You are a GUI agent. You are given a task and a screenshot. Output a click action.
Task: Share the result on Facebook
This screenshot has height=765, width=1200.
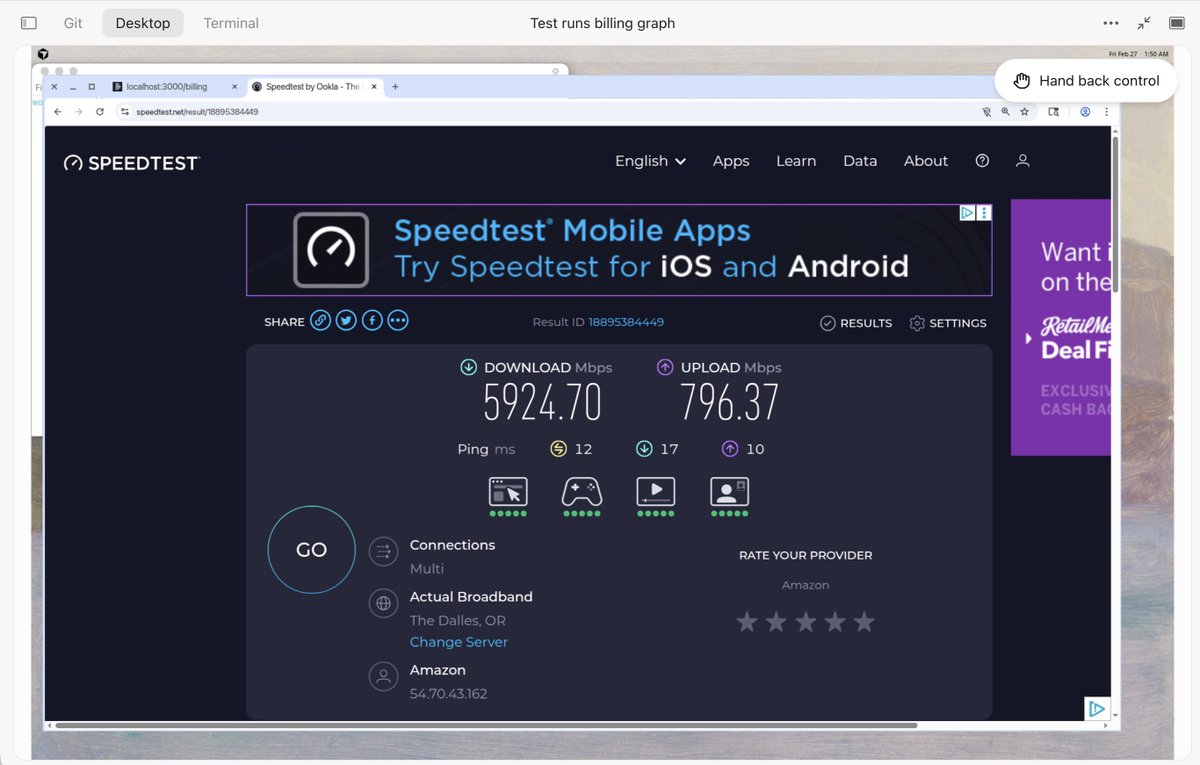372,321
